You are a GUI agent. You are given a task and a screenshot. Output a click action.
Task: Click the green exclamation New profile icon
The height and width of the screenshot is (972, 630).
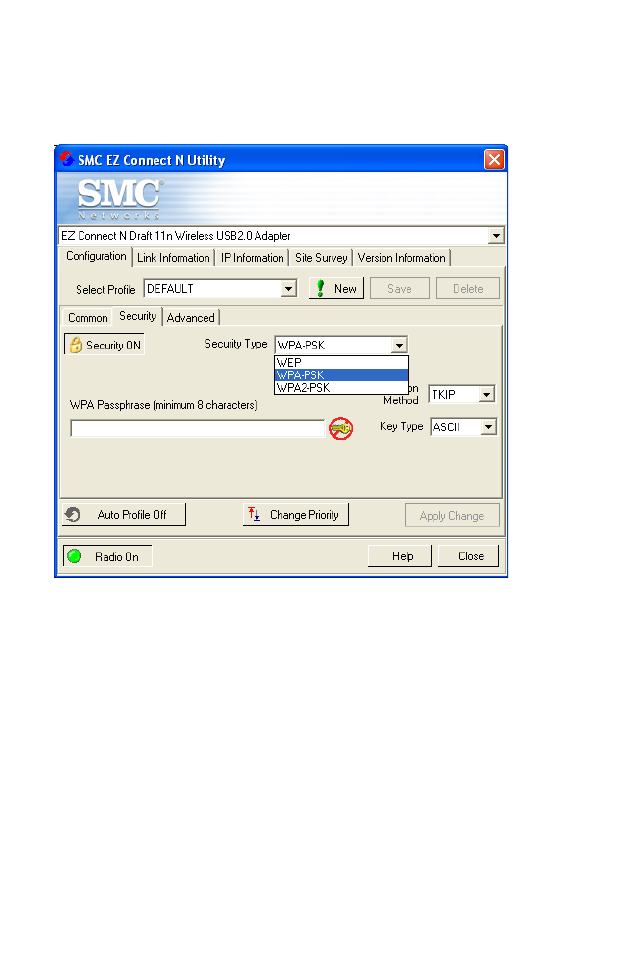tap(321, 288)
